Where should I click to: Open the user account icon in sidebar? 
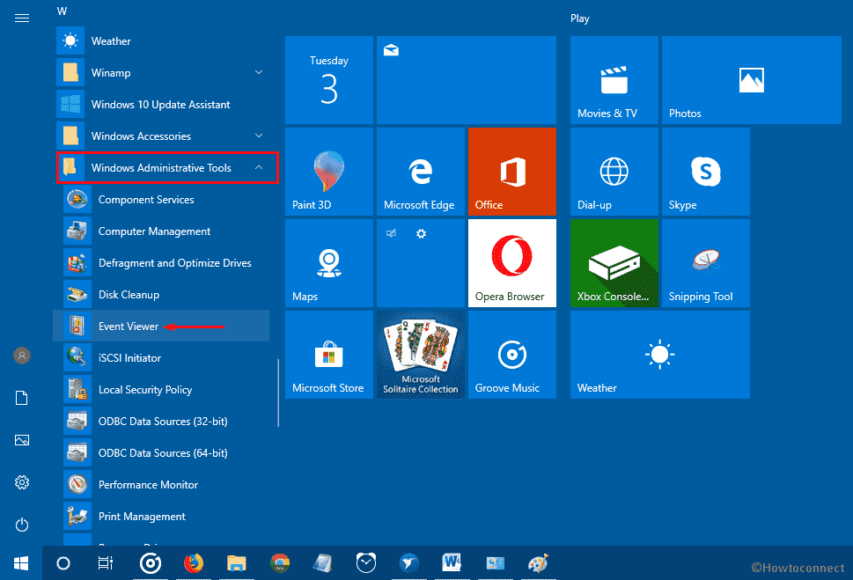pos(22,356)
